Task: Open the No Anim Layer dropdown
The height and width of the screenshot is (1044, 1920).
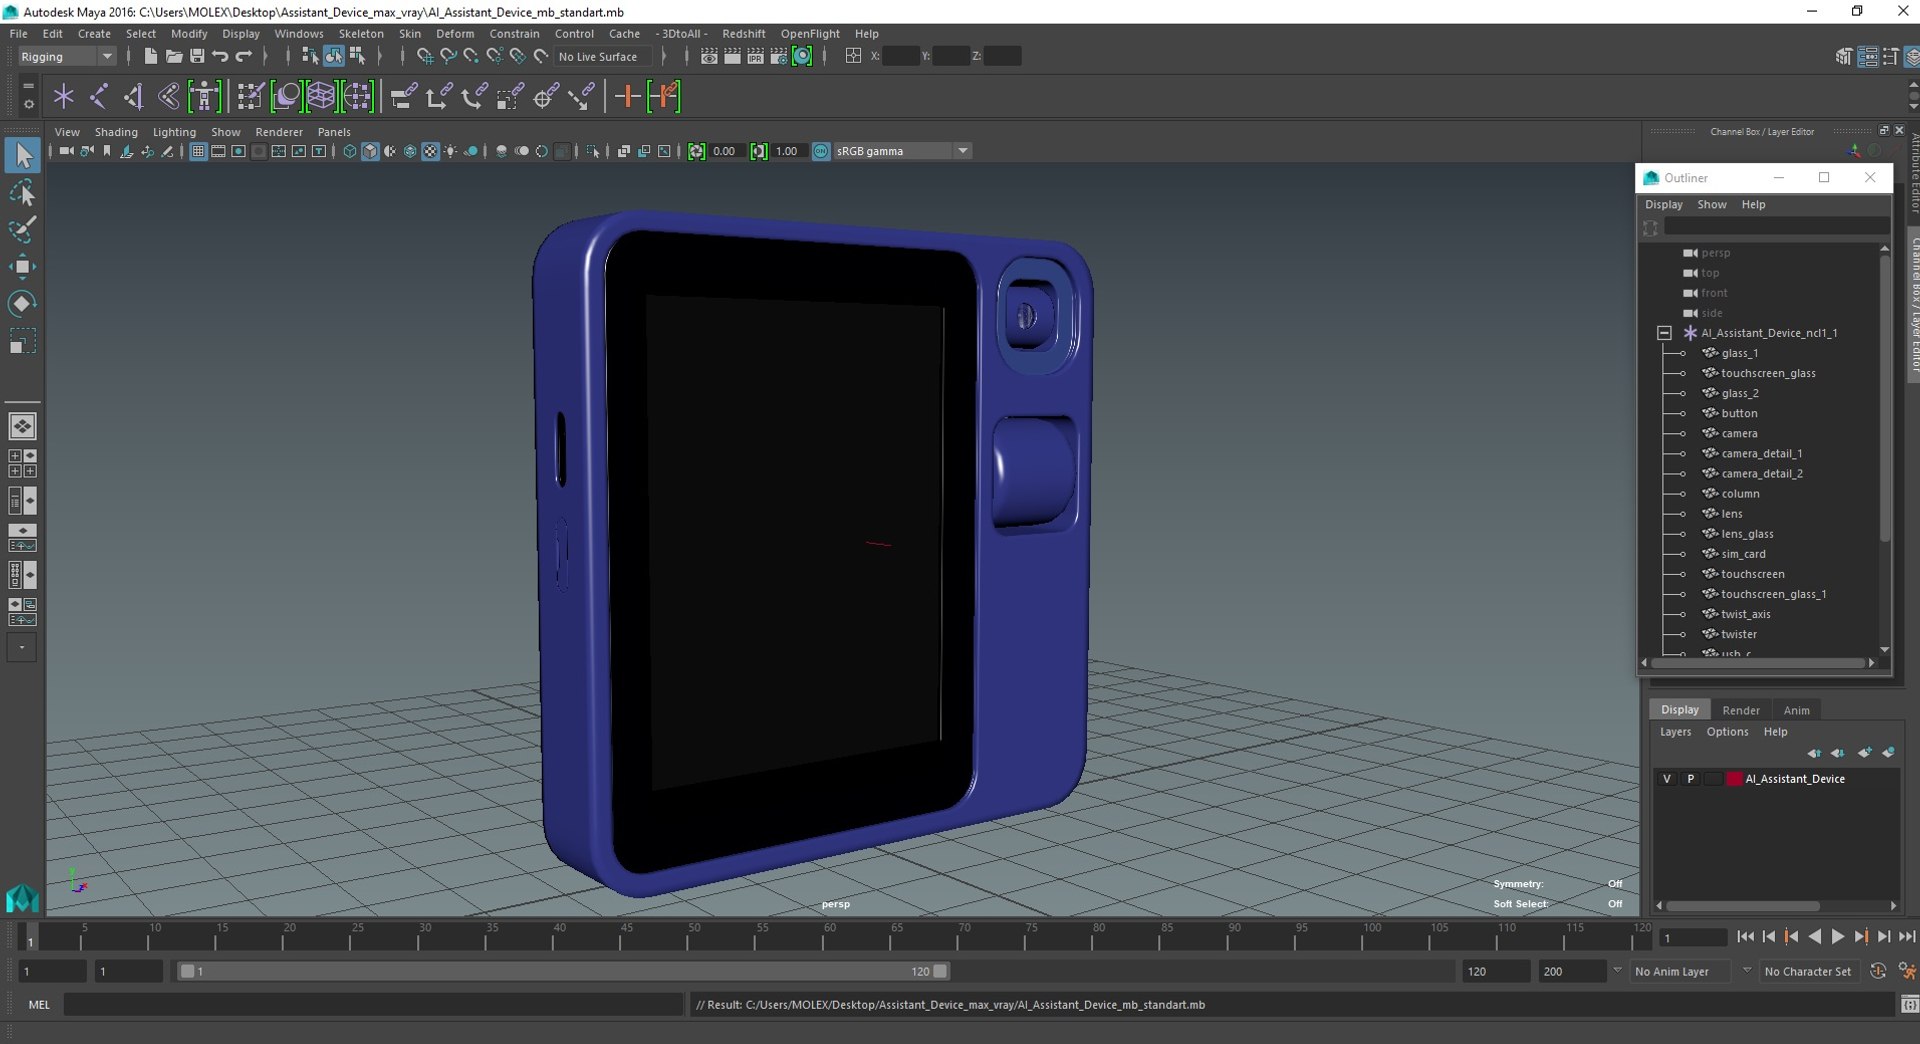Action: pos(1681,971)
